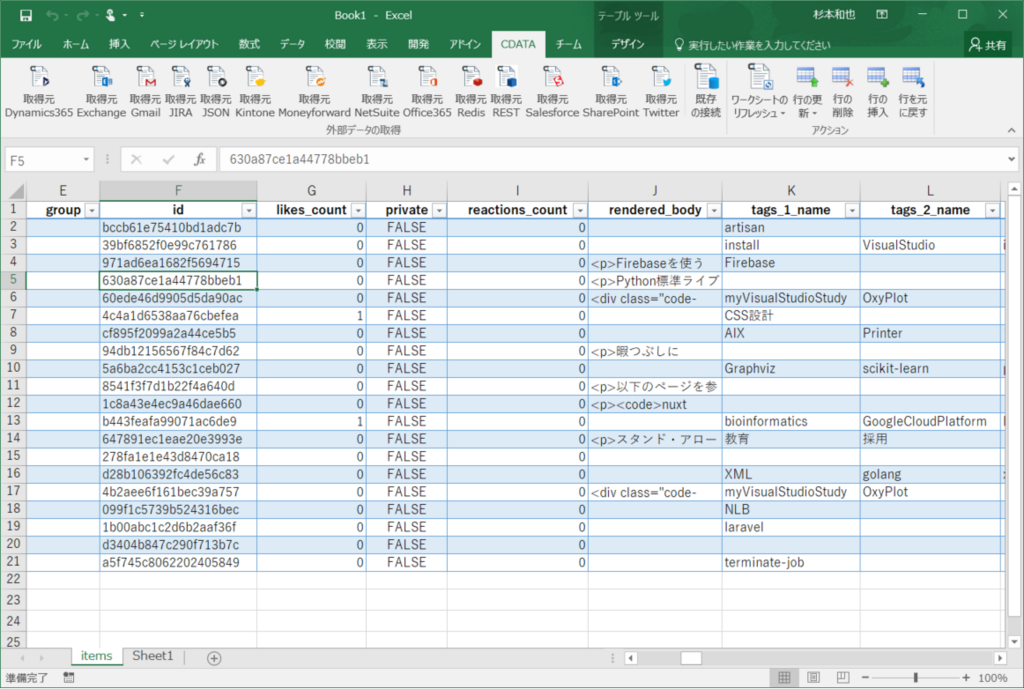This screenshot has width=1024, height=689.
Task: Switch to the Formulas (数式) ribbon tab
Action: click(x=249, y=44)
